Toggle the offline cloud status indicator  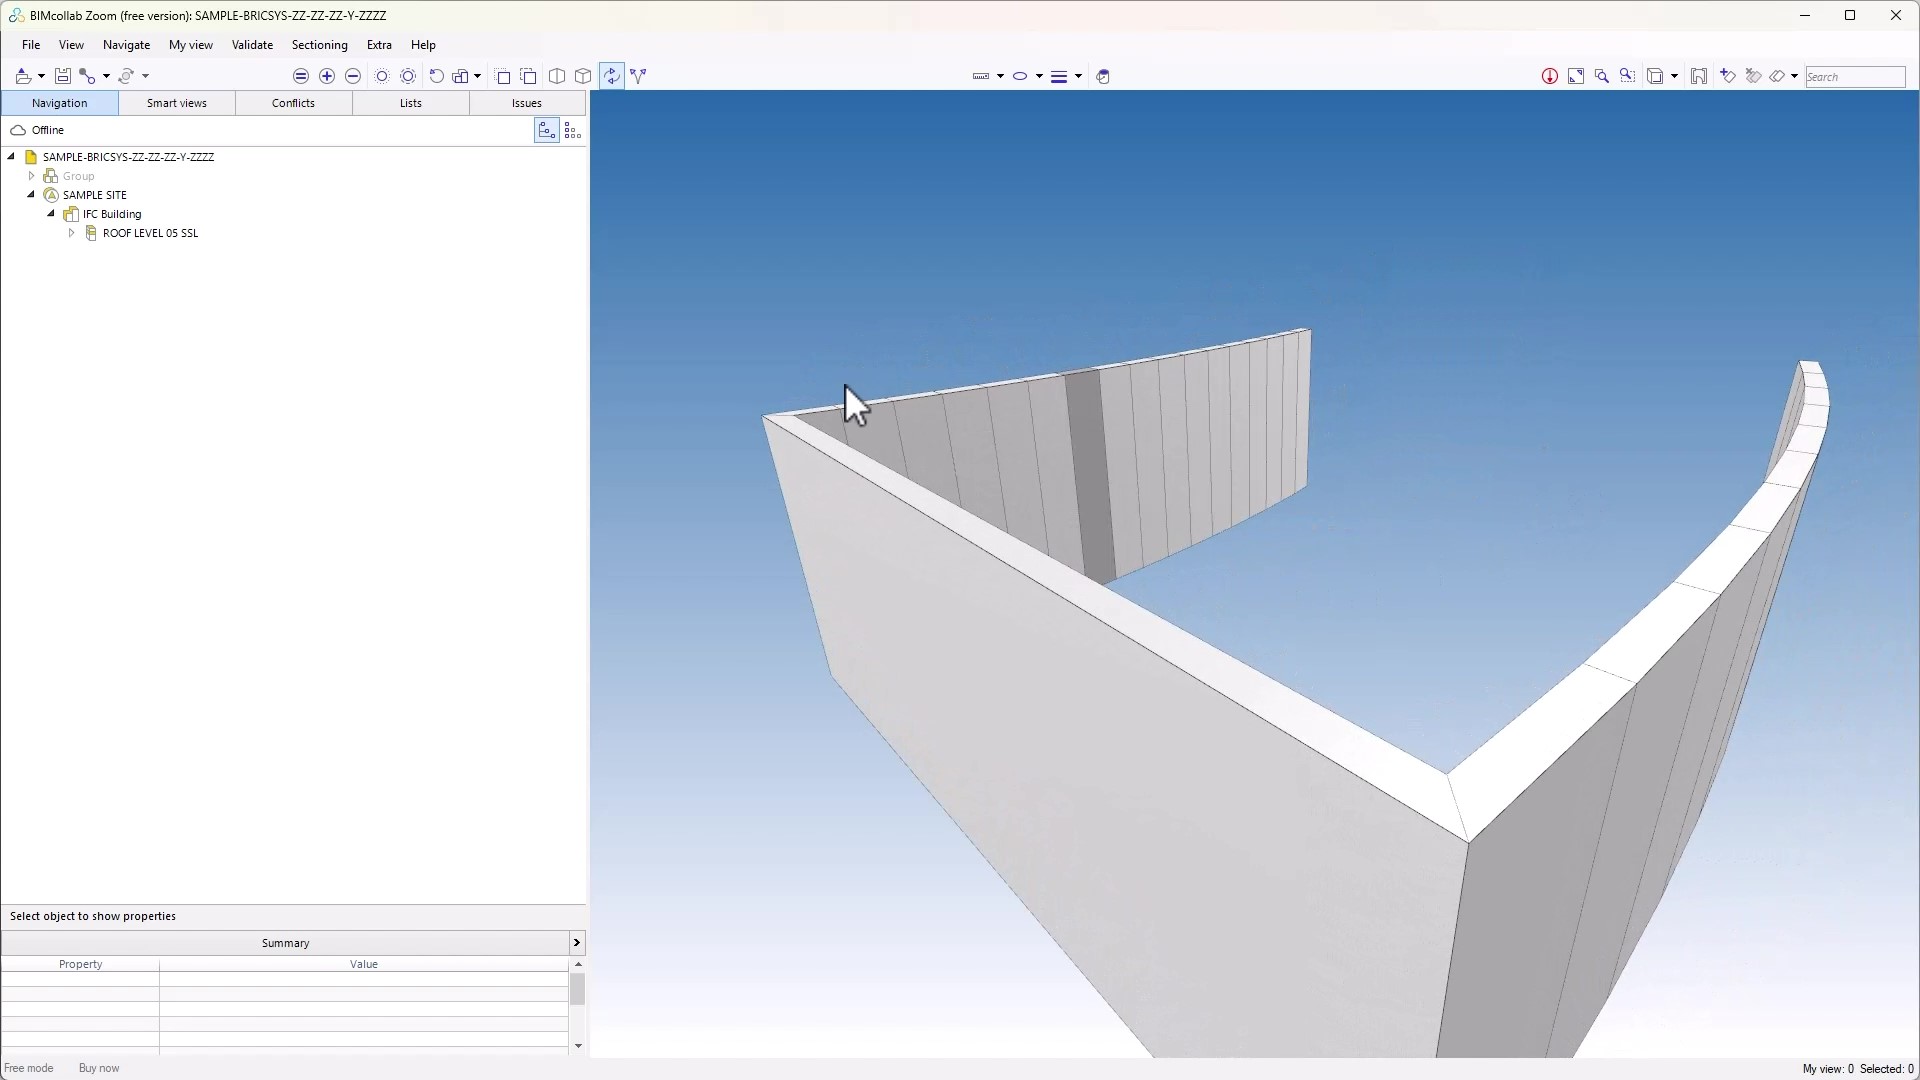point(18,130)
